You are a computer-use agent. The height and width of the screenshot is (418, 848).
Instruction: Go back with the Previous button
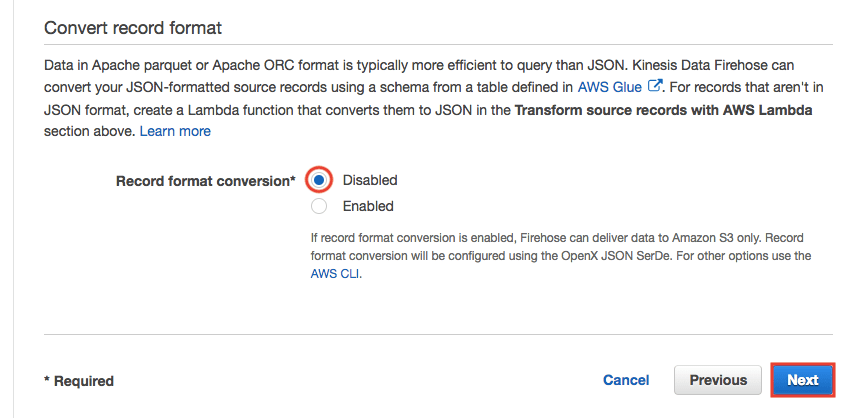[718, 380]
